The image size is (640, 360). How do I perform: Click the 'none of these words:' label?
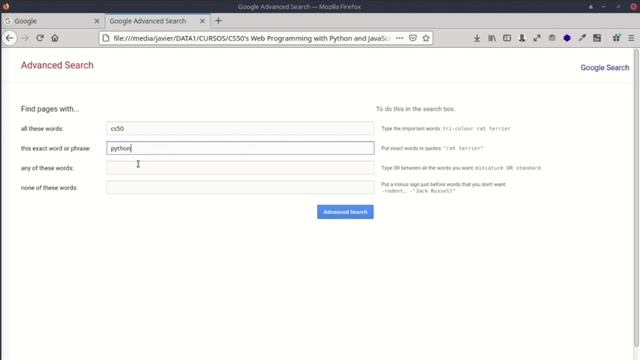(49, 188)
